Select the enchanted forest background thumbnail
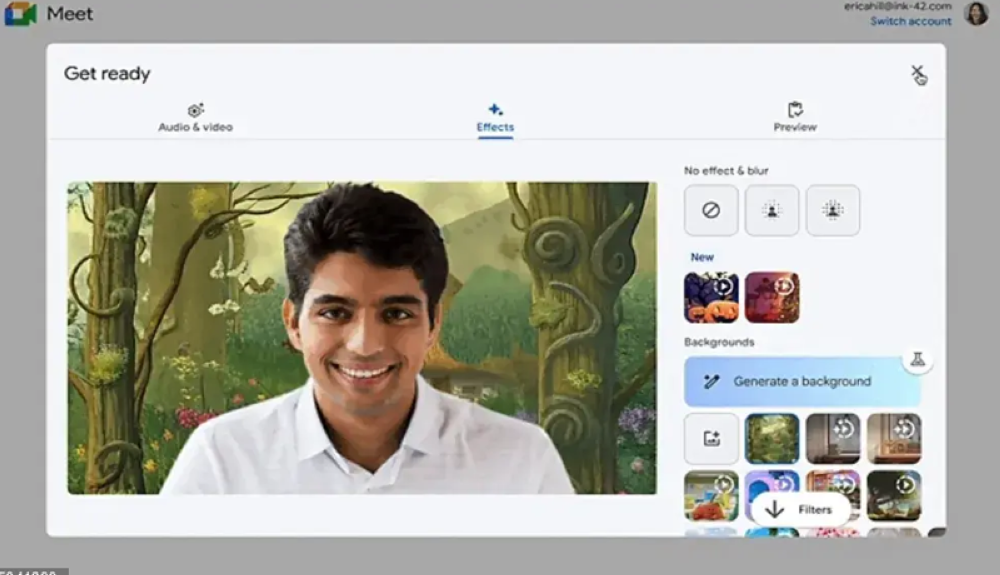 tap(772, 438)
